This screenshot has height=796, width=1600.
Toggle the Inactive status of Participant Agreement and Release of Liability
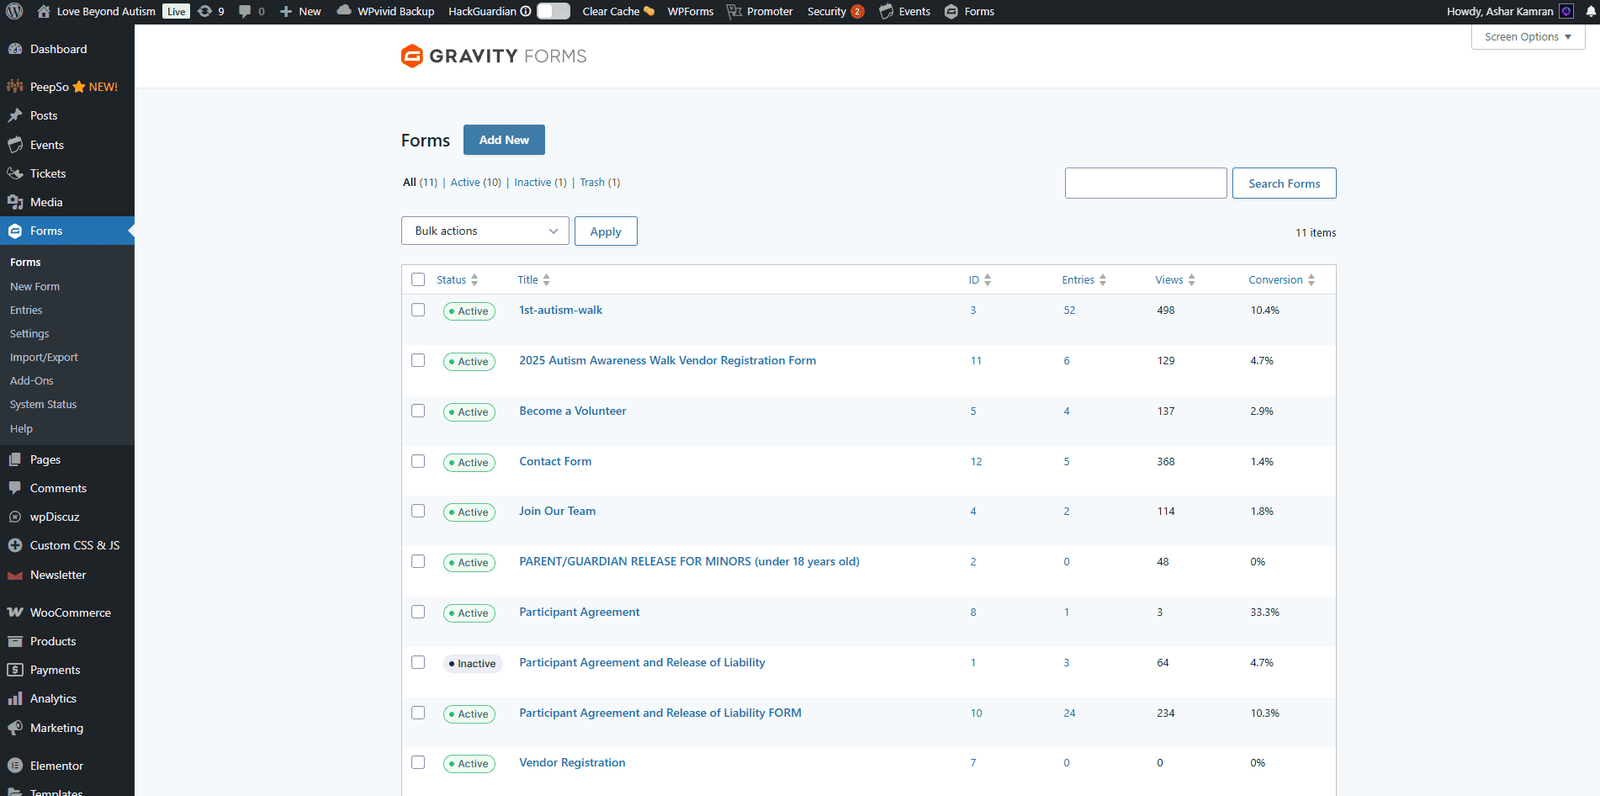tap(472, 663)
